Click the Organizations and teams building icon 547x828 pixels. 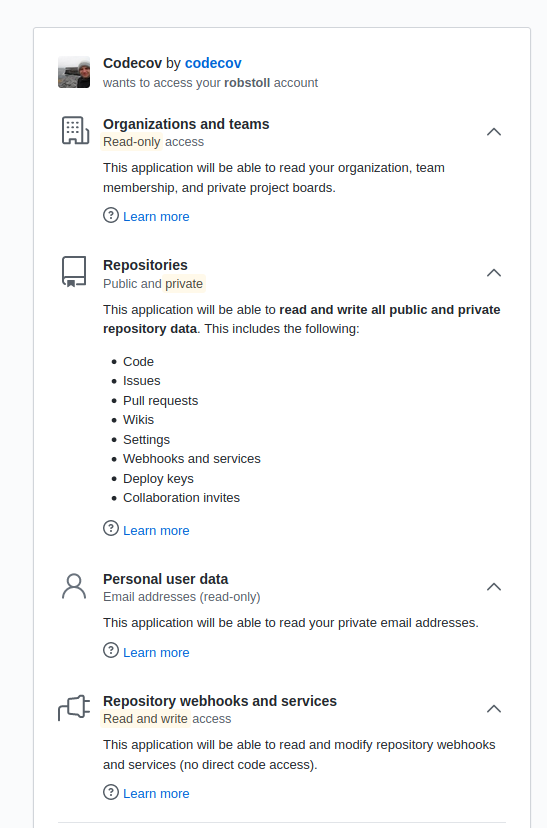pyautogui.click(x=76, y=130)
